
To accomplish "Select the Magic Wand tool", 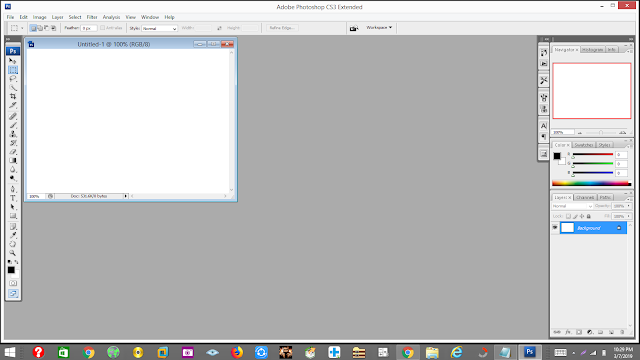I will tap(13, 88).
